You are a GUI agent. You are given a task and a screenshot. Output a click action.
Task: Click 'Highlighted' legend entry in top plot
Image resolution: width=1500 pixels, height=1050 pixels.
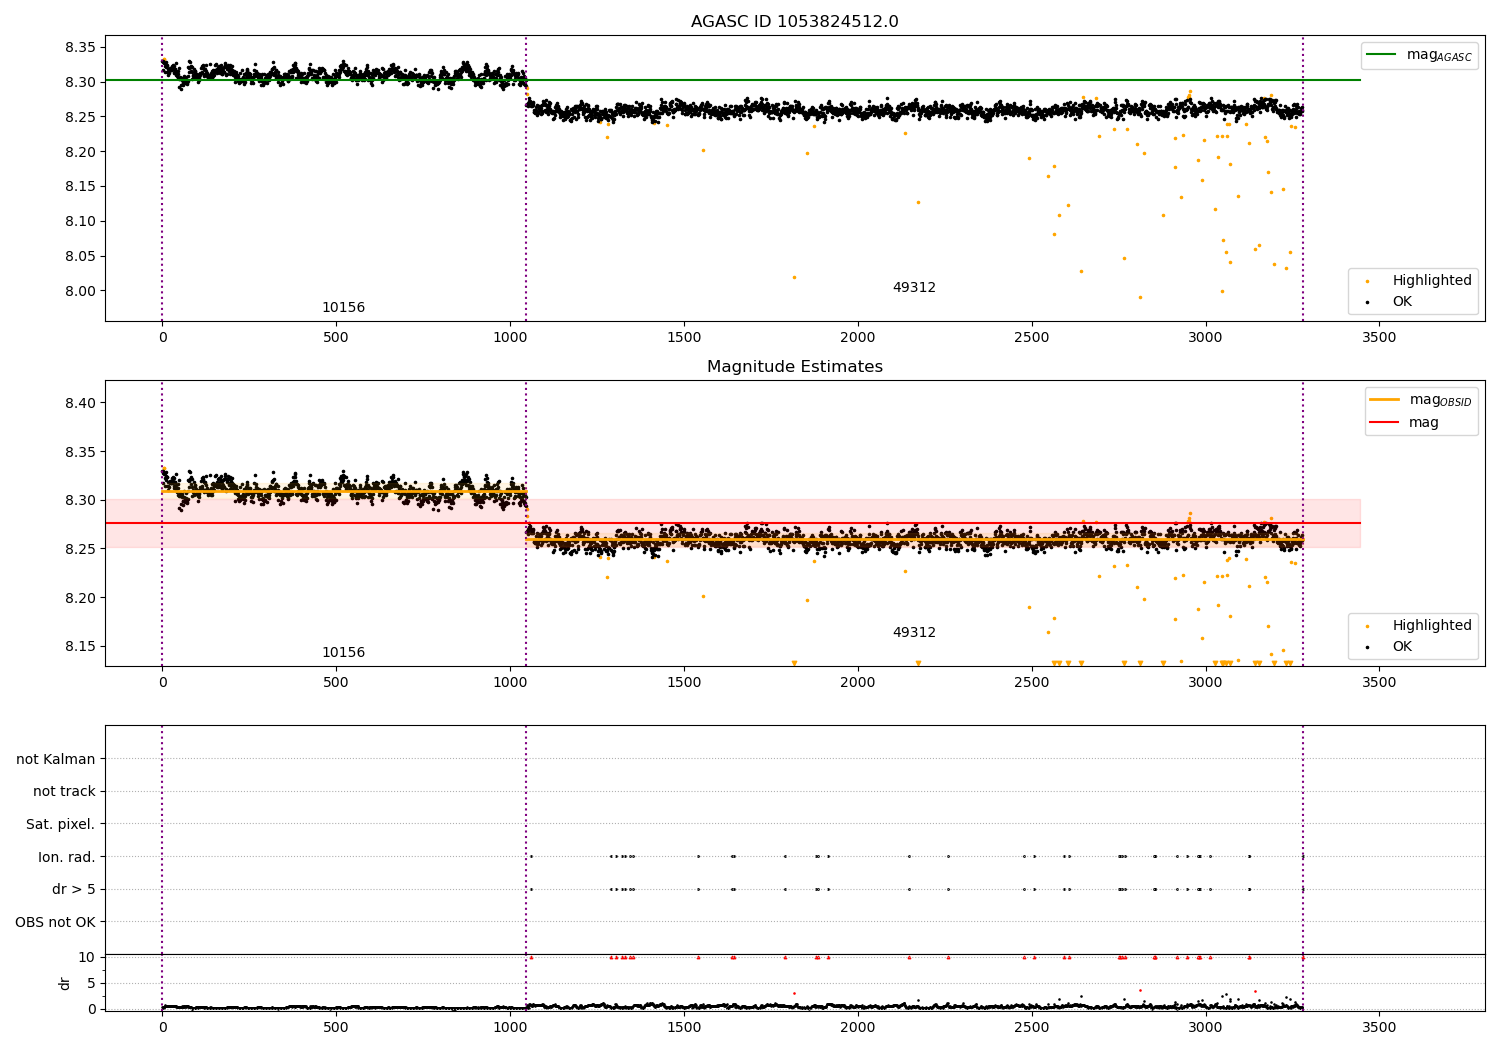tap(1432, 280)
